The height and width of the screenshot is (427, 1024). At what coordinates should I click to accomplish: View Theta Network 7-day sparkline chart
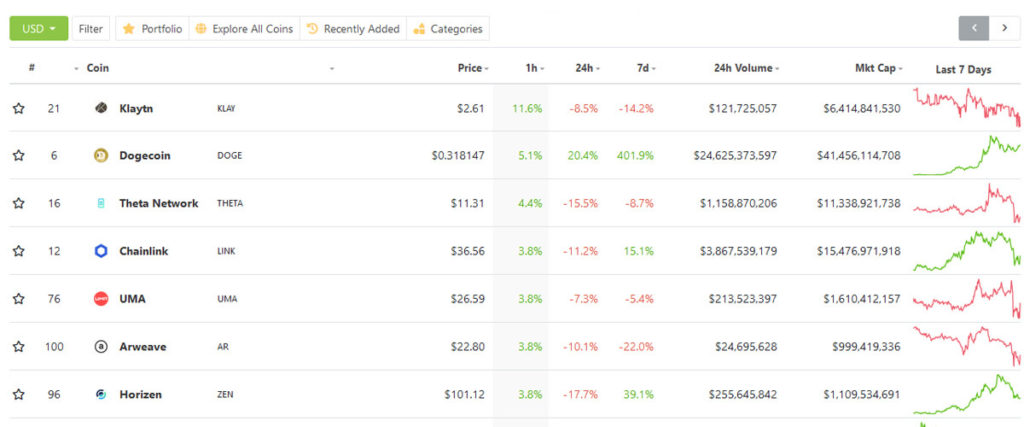pyautogui.click(x=967, y=203)
